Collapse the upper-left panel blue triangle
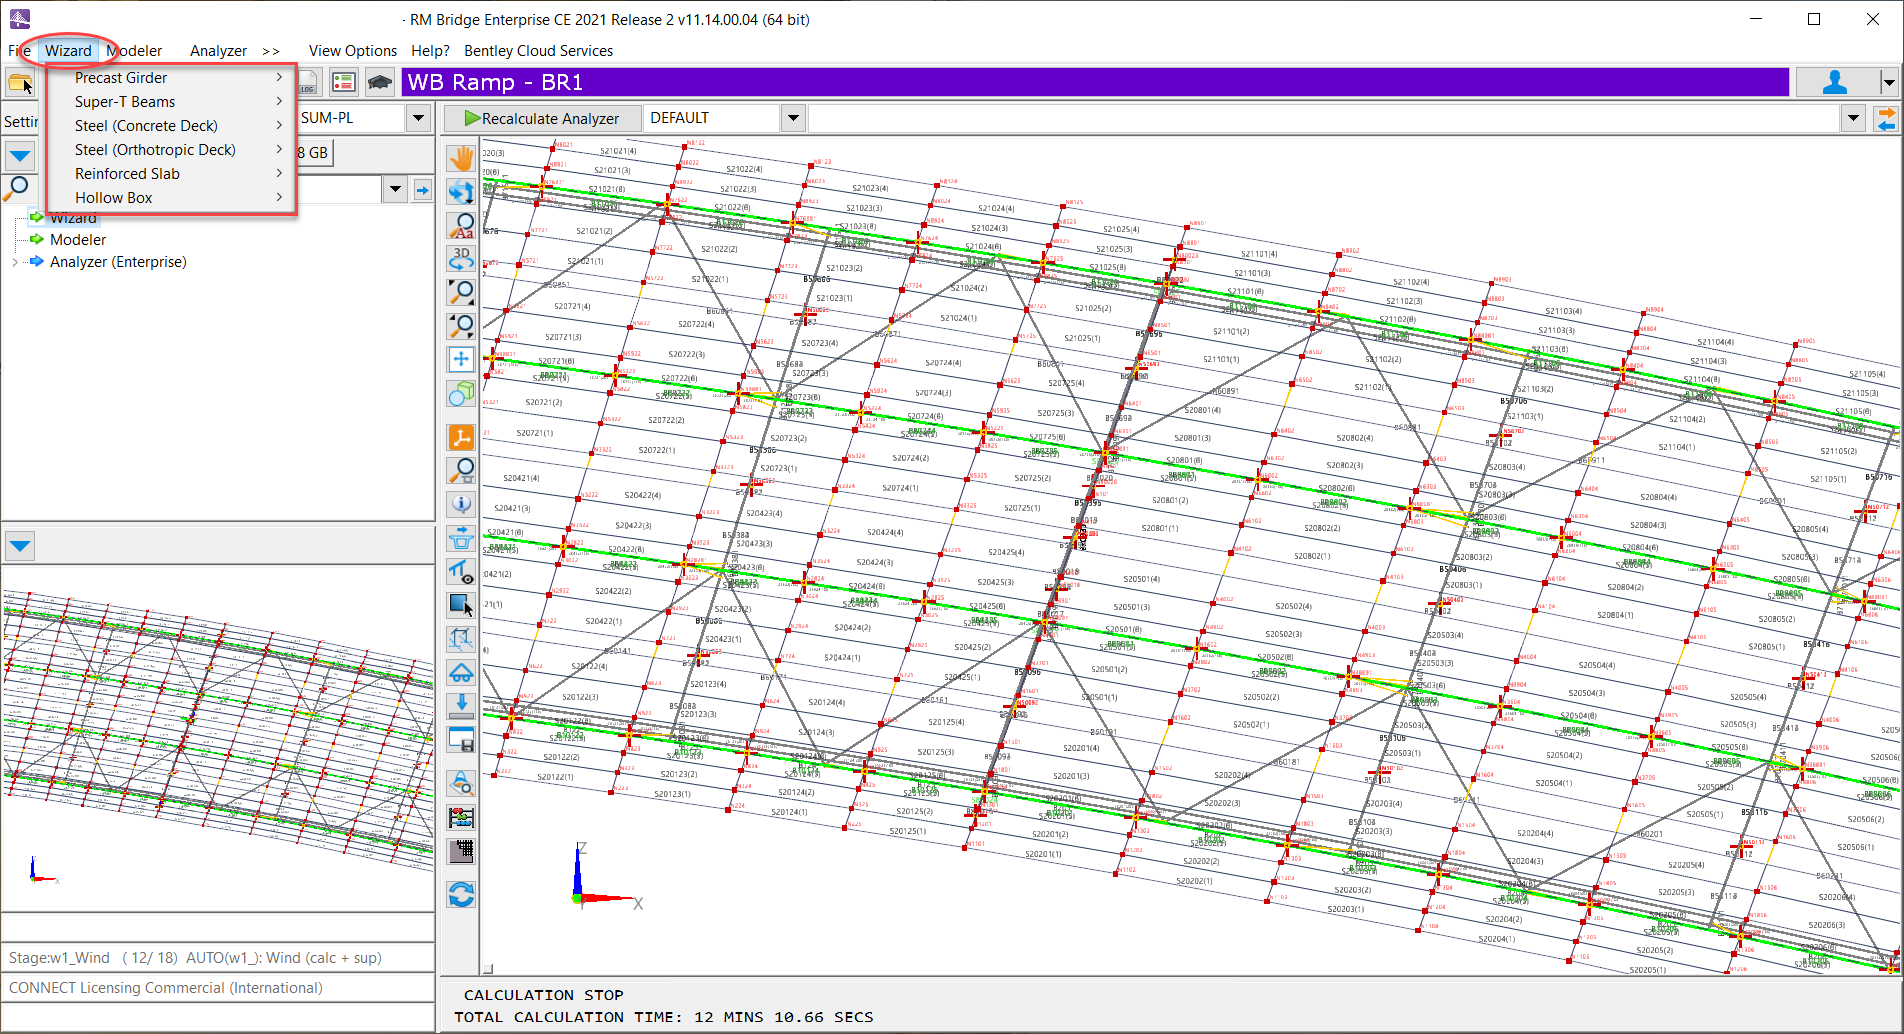The image size is (1904, 1034). pos(20,155)
